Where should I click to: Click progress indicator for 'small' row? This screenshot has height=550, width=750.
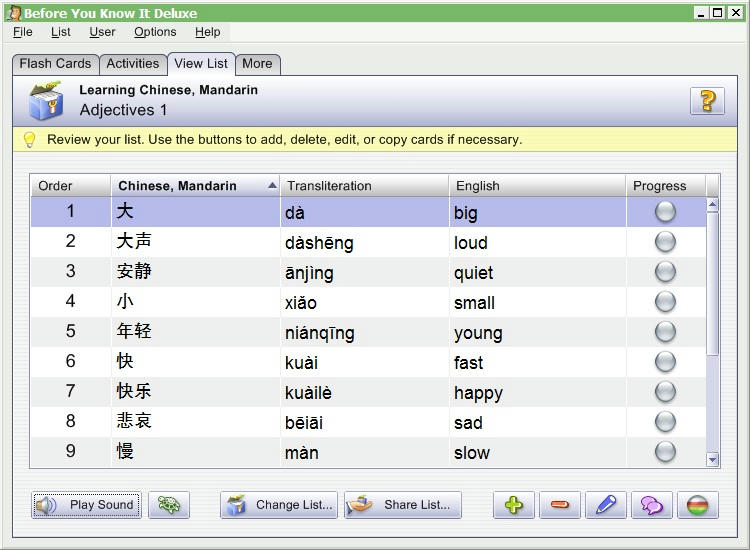[665, 302]
